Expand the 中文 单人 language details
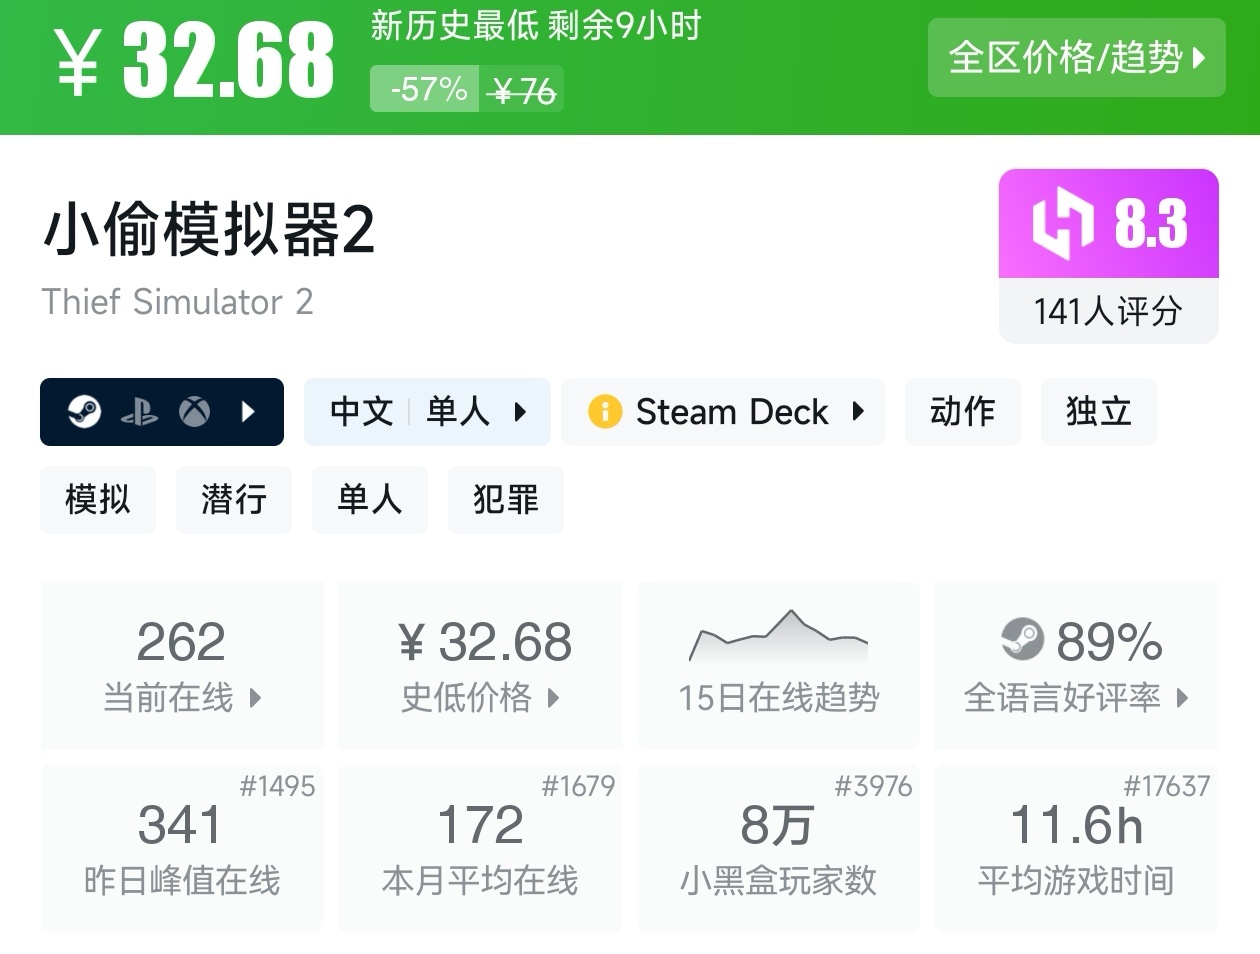This screenshot has width=1260, height=954. [x=427, y=411]
